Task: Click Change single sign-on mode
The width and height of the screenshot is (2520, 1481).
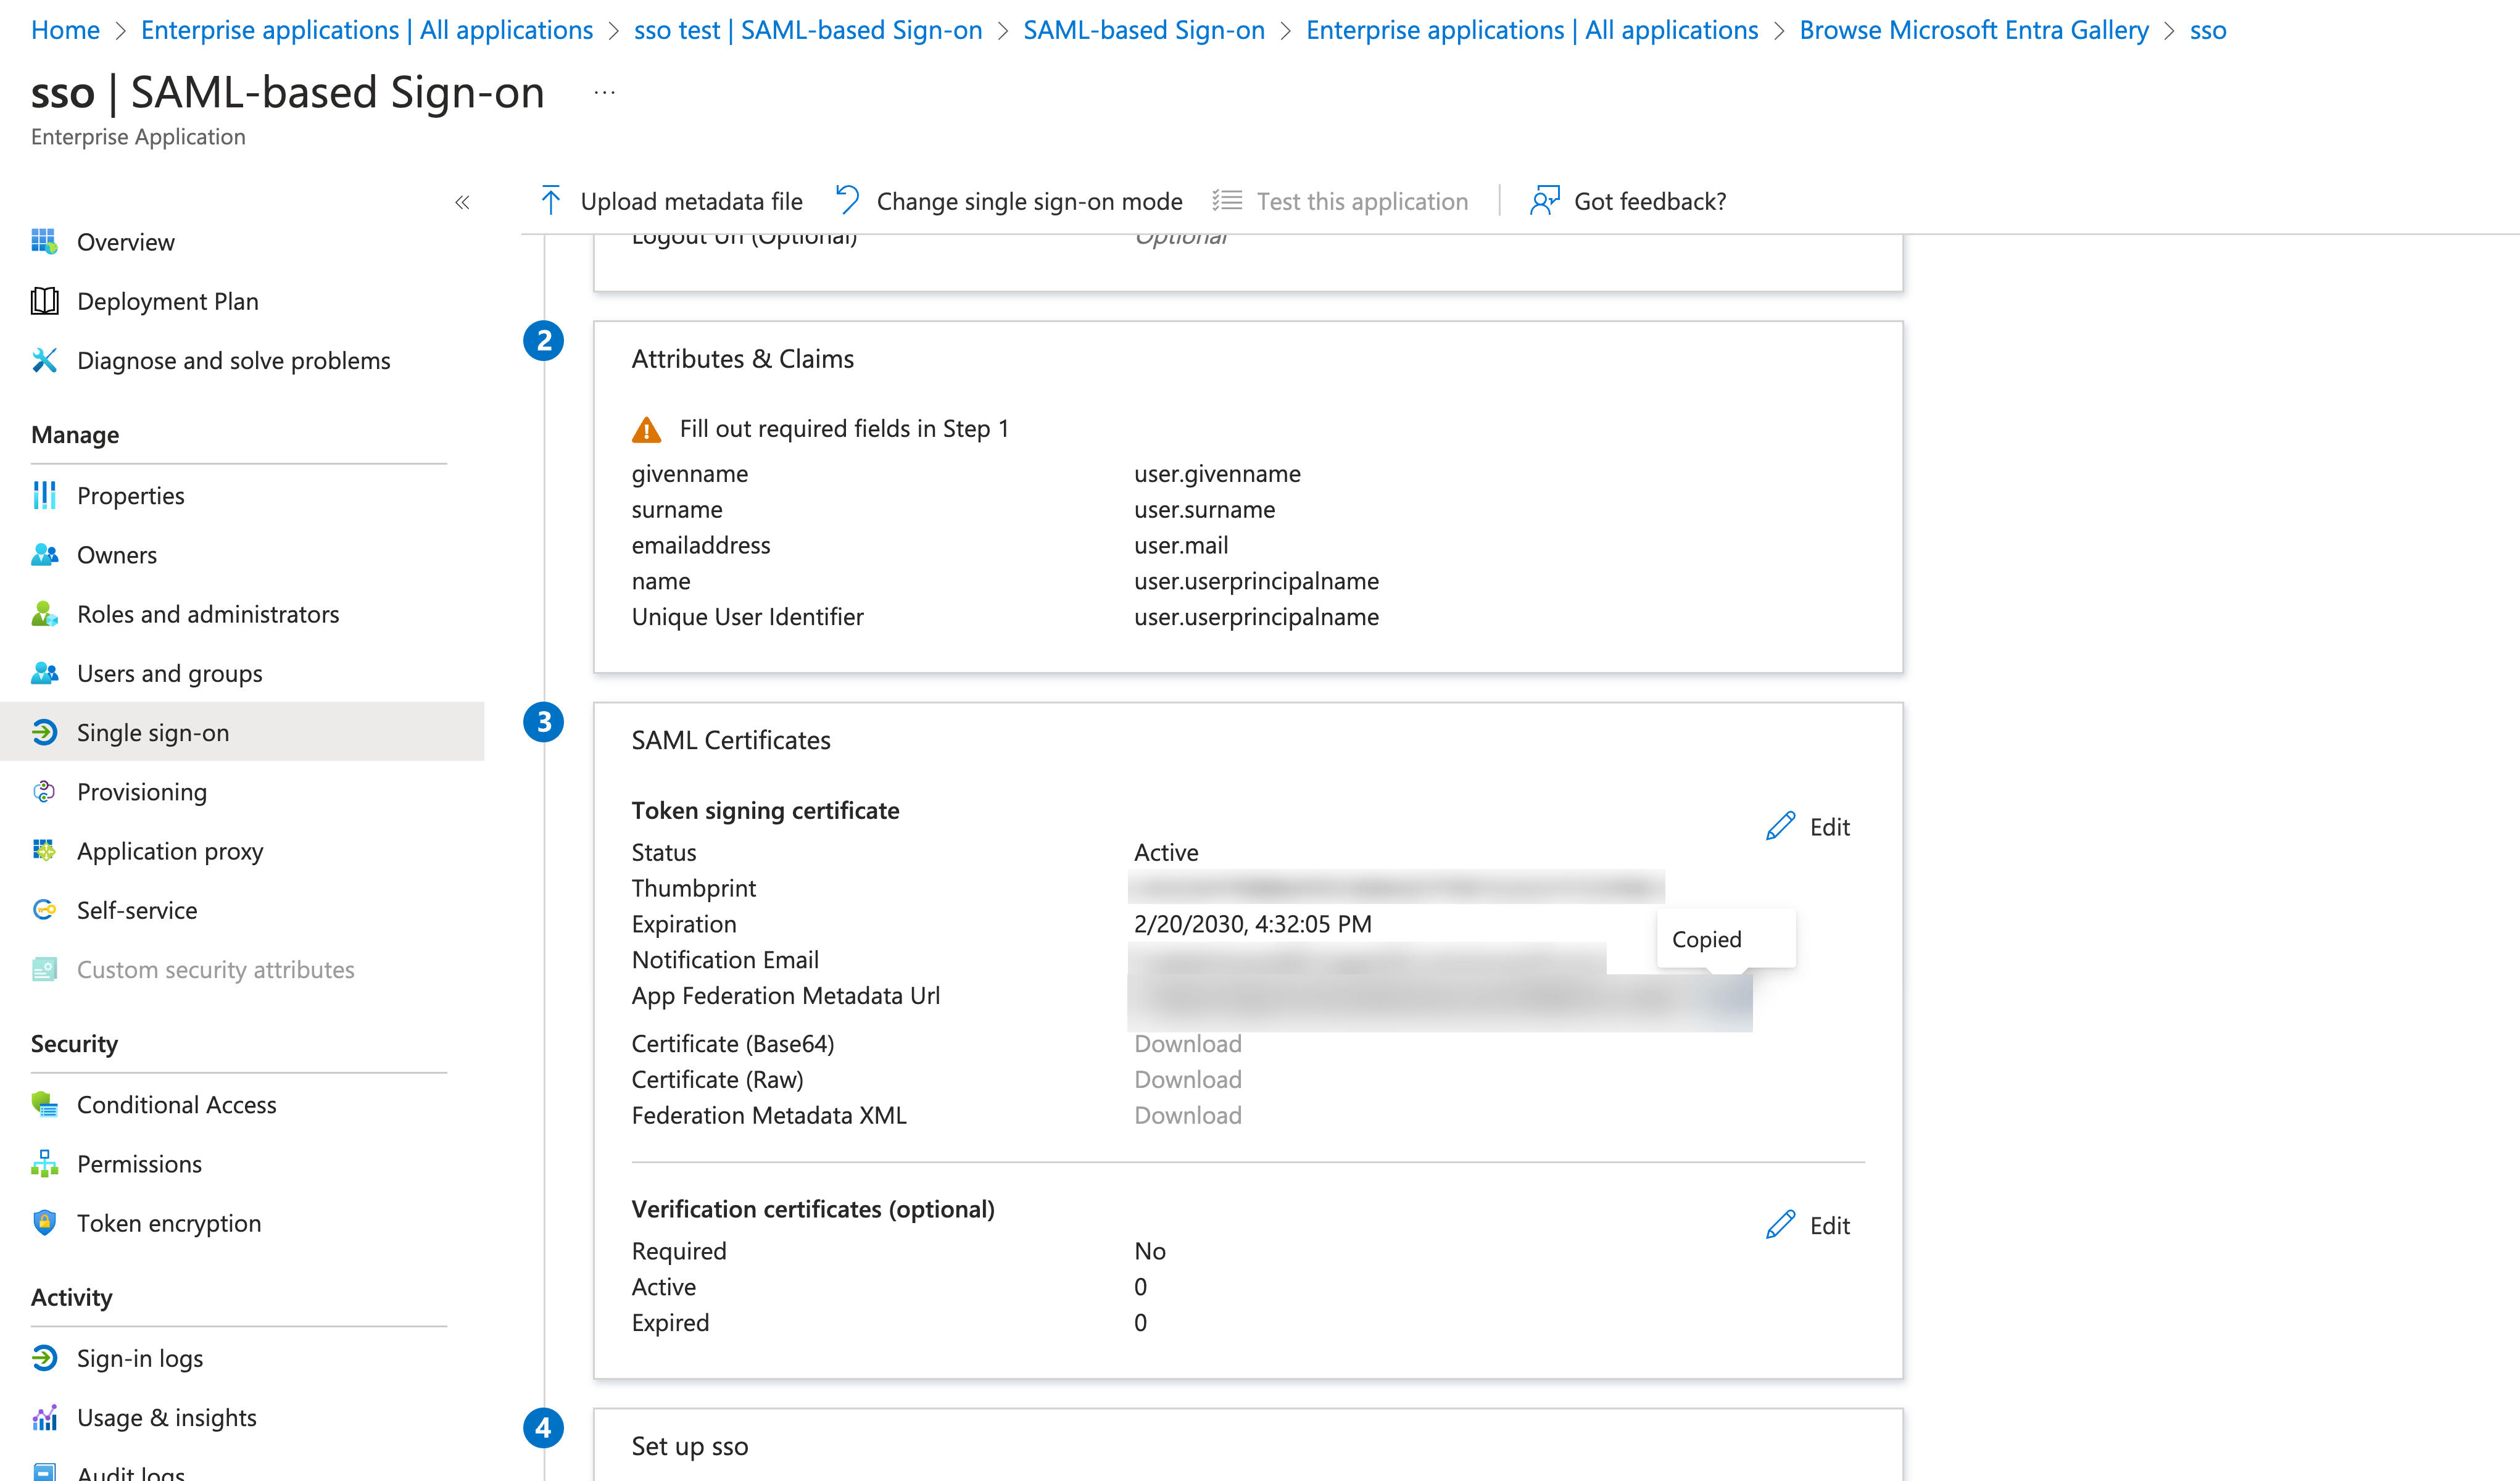Action: pos(1009,201)
